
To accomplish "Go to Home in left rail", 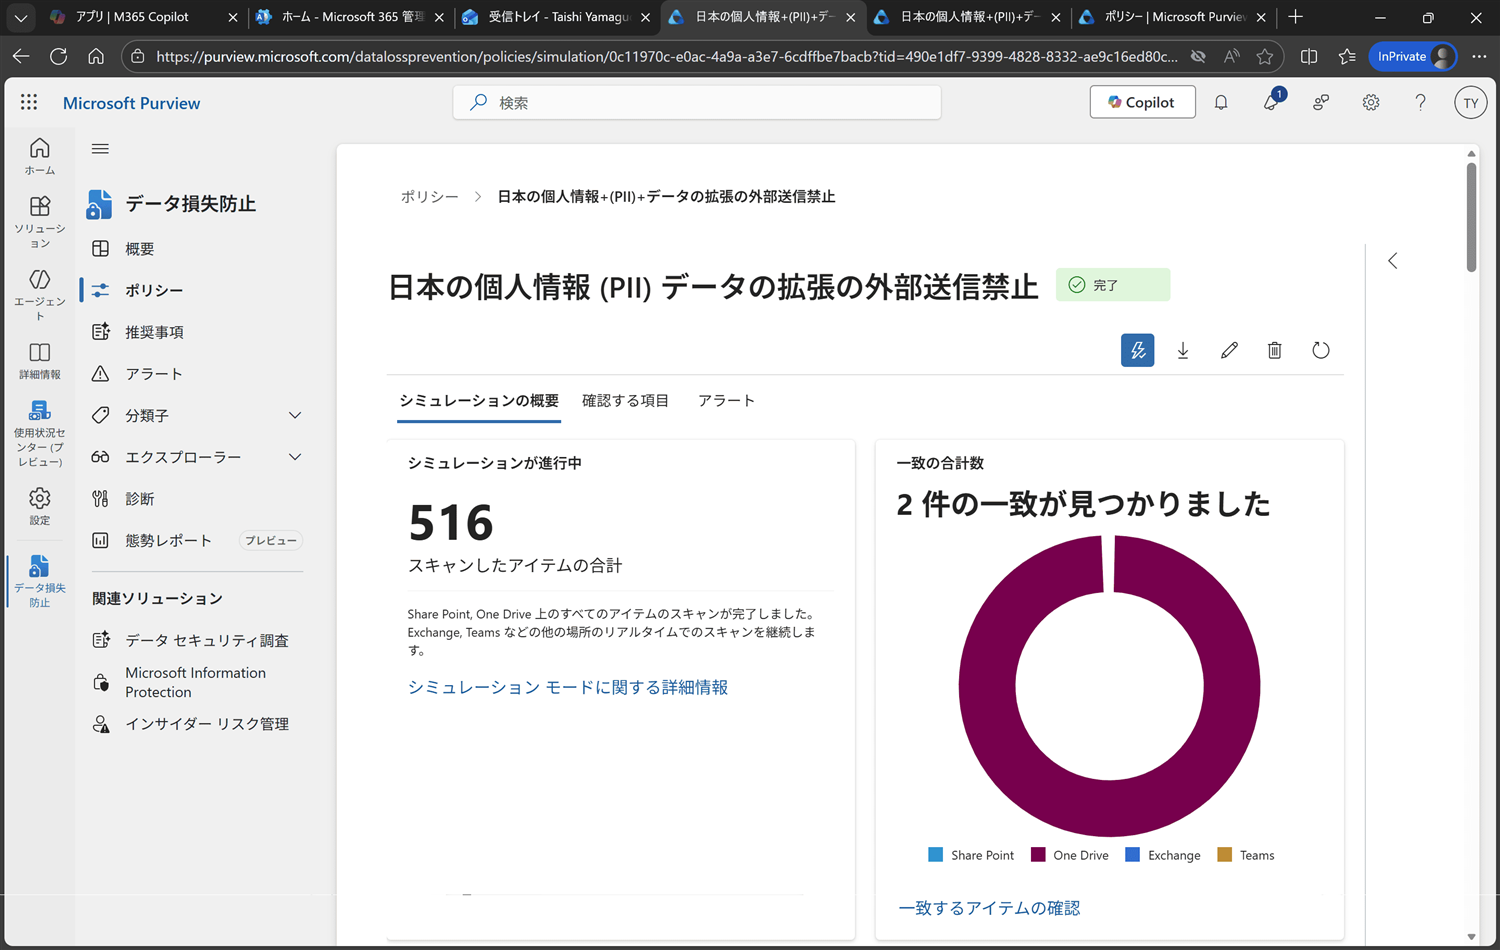I will point(40,157).
